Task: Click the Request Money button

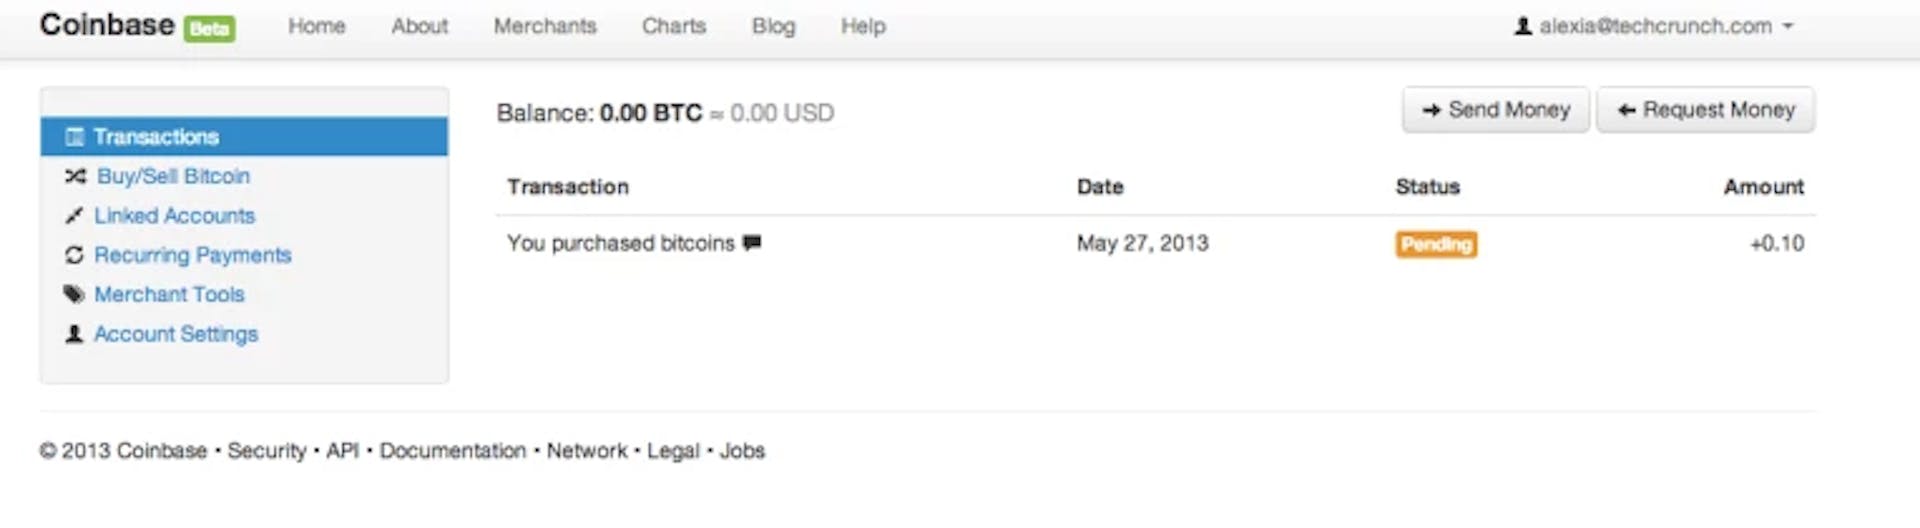Action: (1706, 110)
